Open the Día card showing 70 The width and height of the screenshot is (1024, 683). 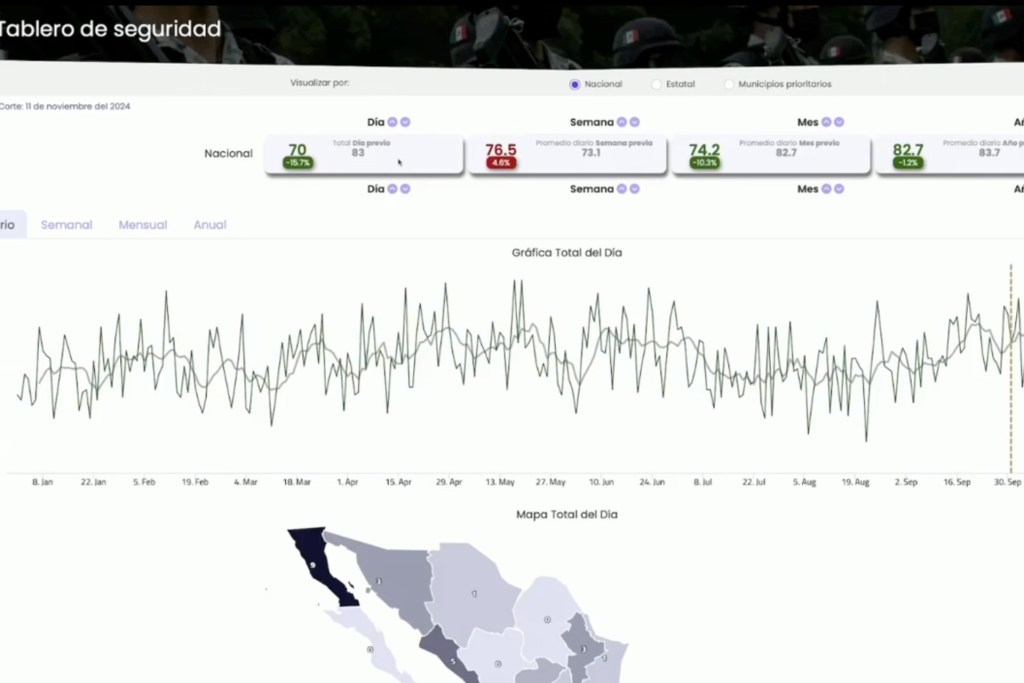pos(364,155)
